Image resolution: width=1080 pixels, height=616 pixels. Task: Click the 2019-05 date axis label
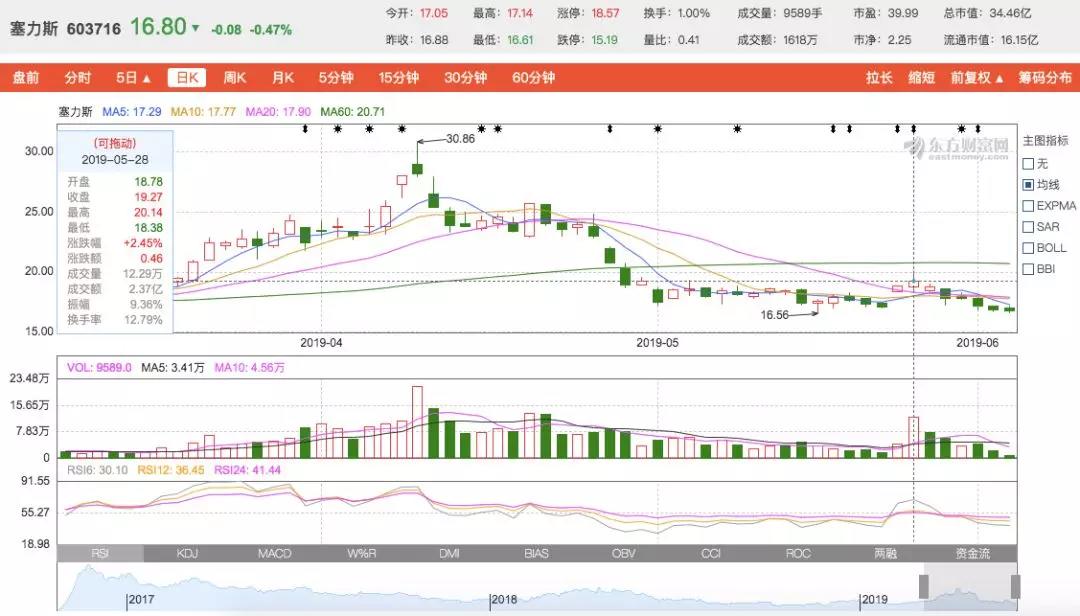657,342
